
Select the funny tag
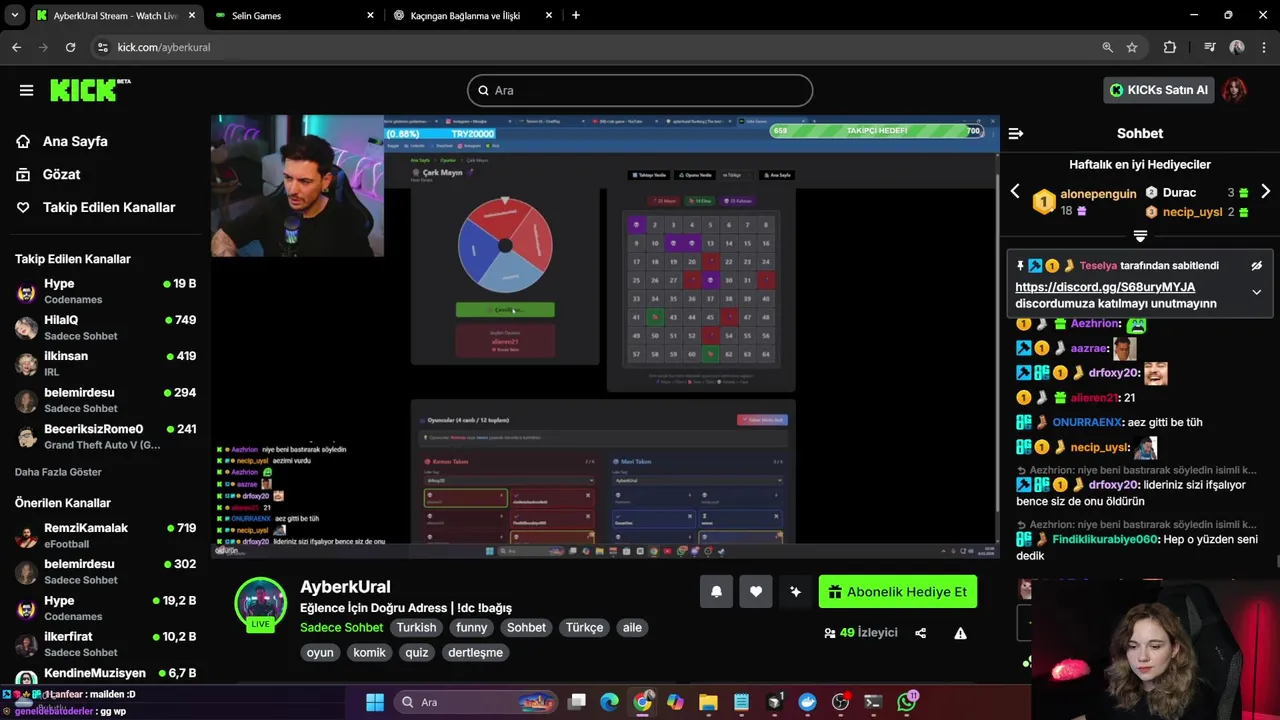(x=472, y=628)
